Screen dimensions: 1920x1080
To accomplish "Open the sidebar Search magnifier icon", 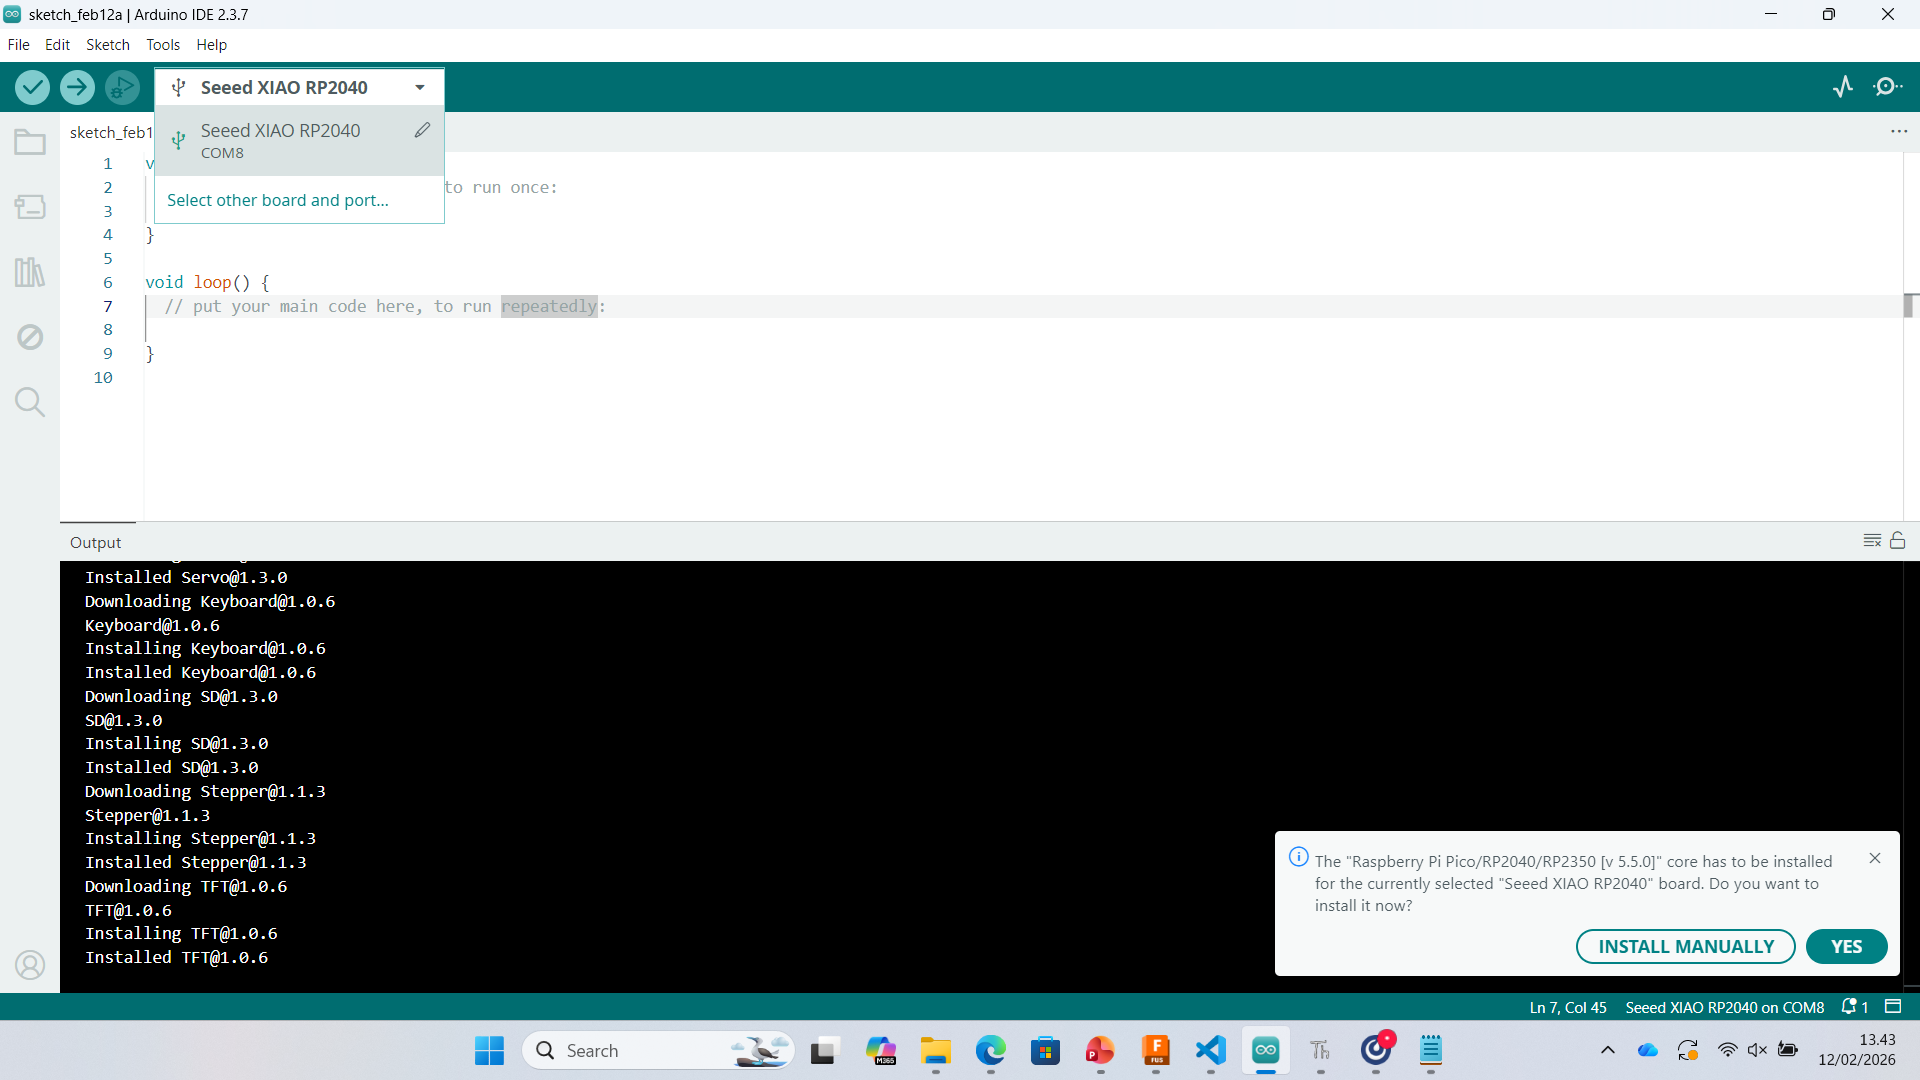I will 30,402.
